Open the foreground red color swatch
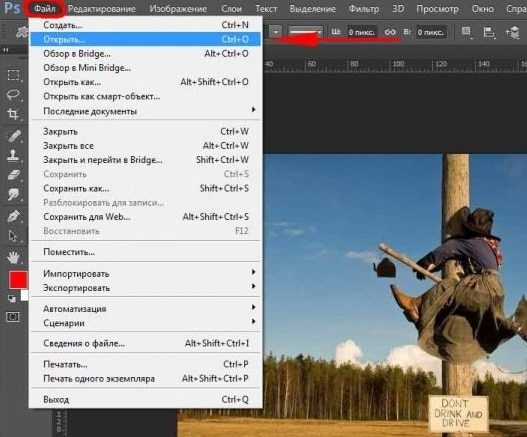The width and height of the screenshot is (527, 437). click(x=18, y=280)
